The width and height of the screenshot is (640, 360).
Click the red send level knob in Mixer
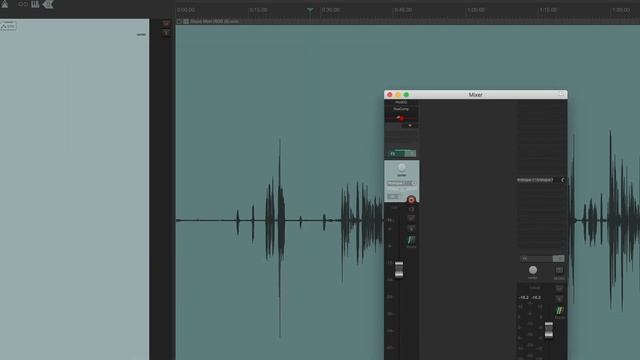click(401, 118)
